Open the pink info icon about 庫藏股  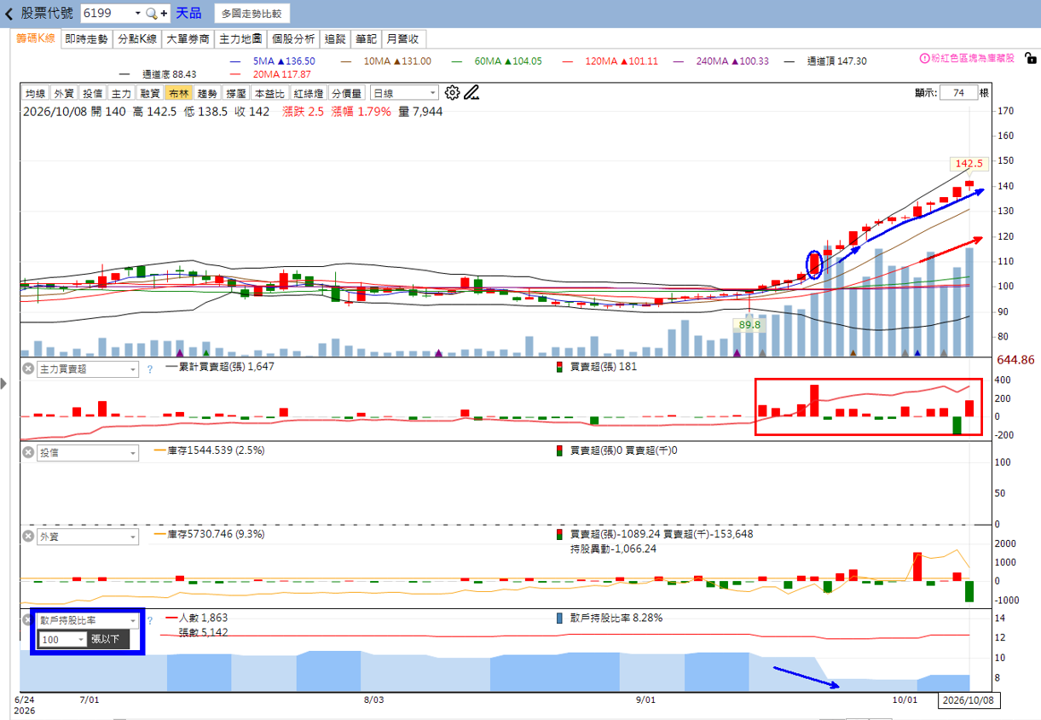pyautogui.click(x=924, y=58)
